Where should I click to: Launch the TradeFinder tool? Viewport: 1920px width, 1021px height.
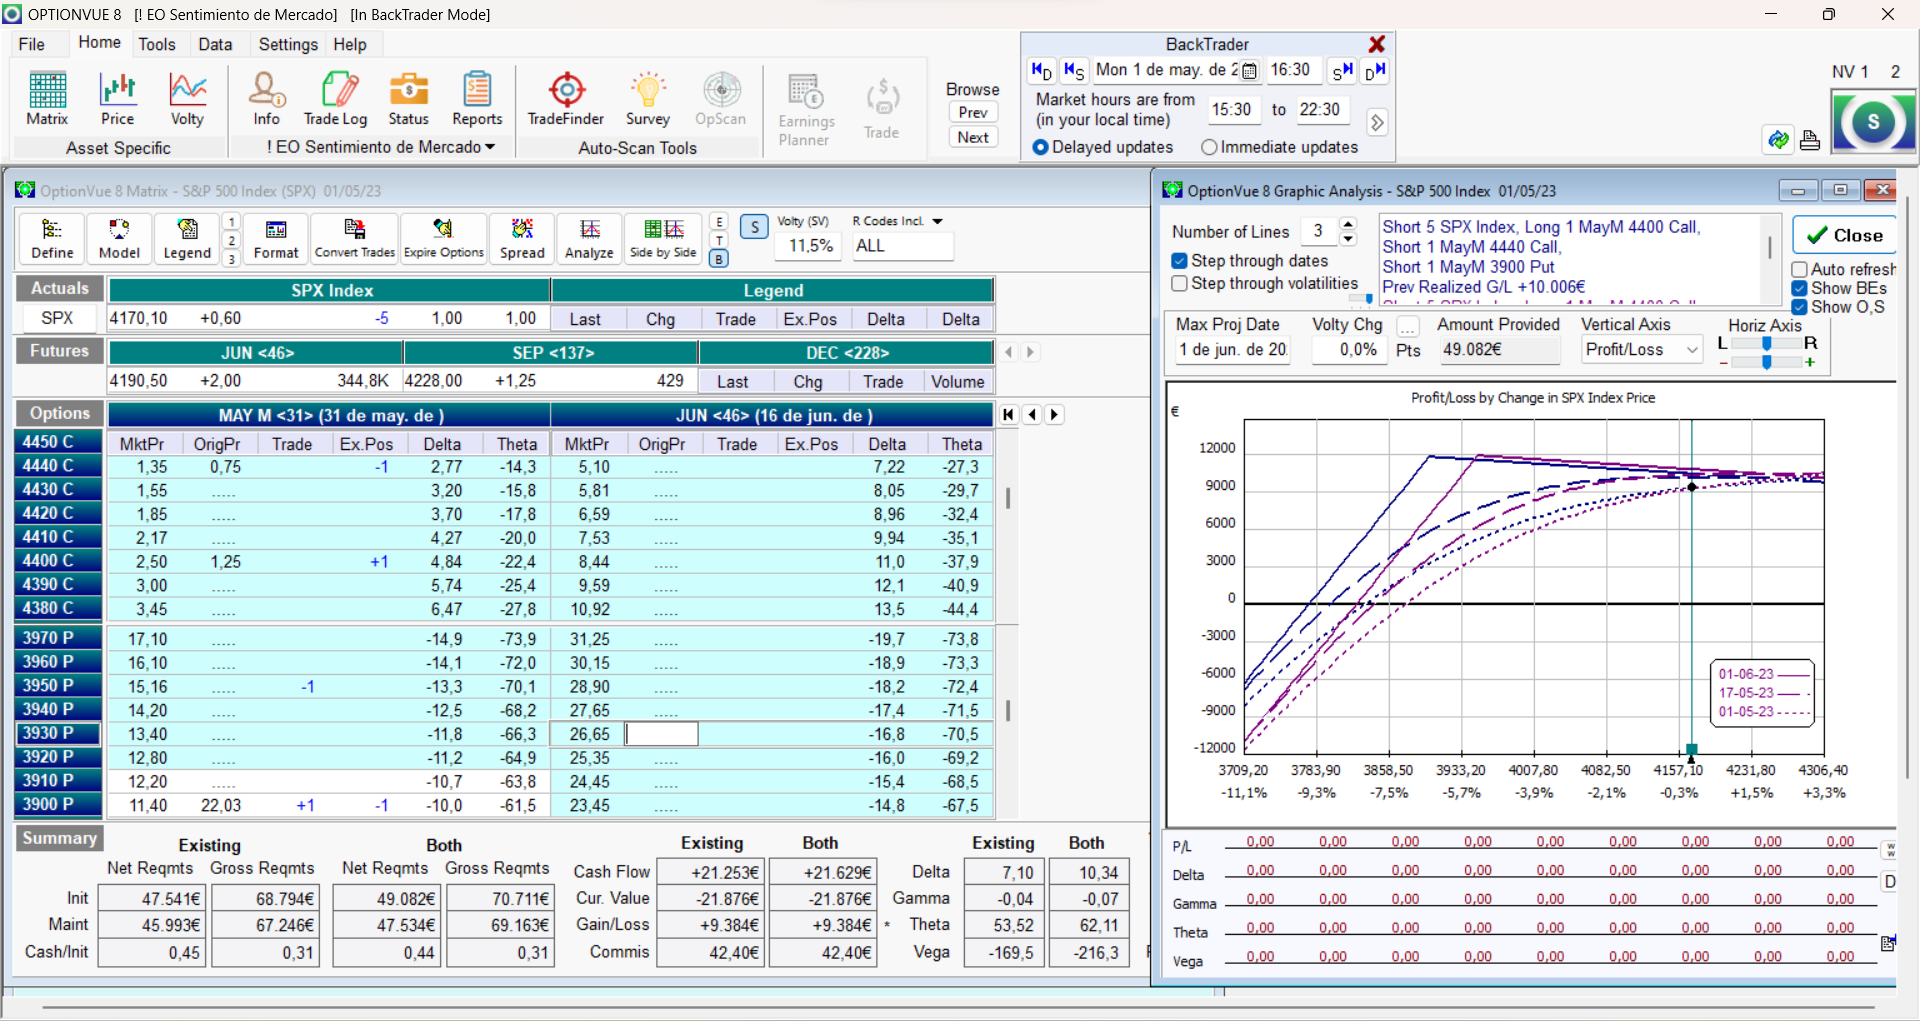[566, 98]
